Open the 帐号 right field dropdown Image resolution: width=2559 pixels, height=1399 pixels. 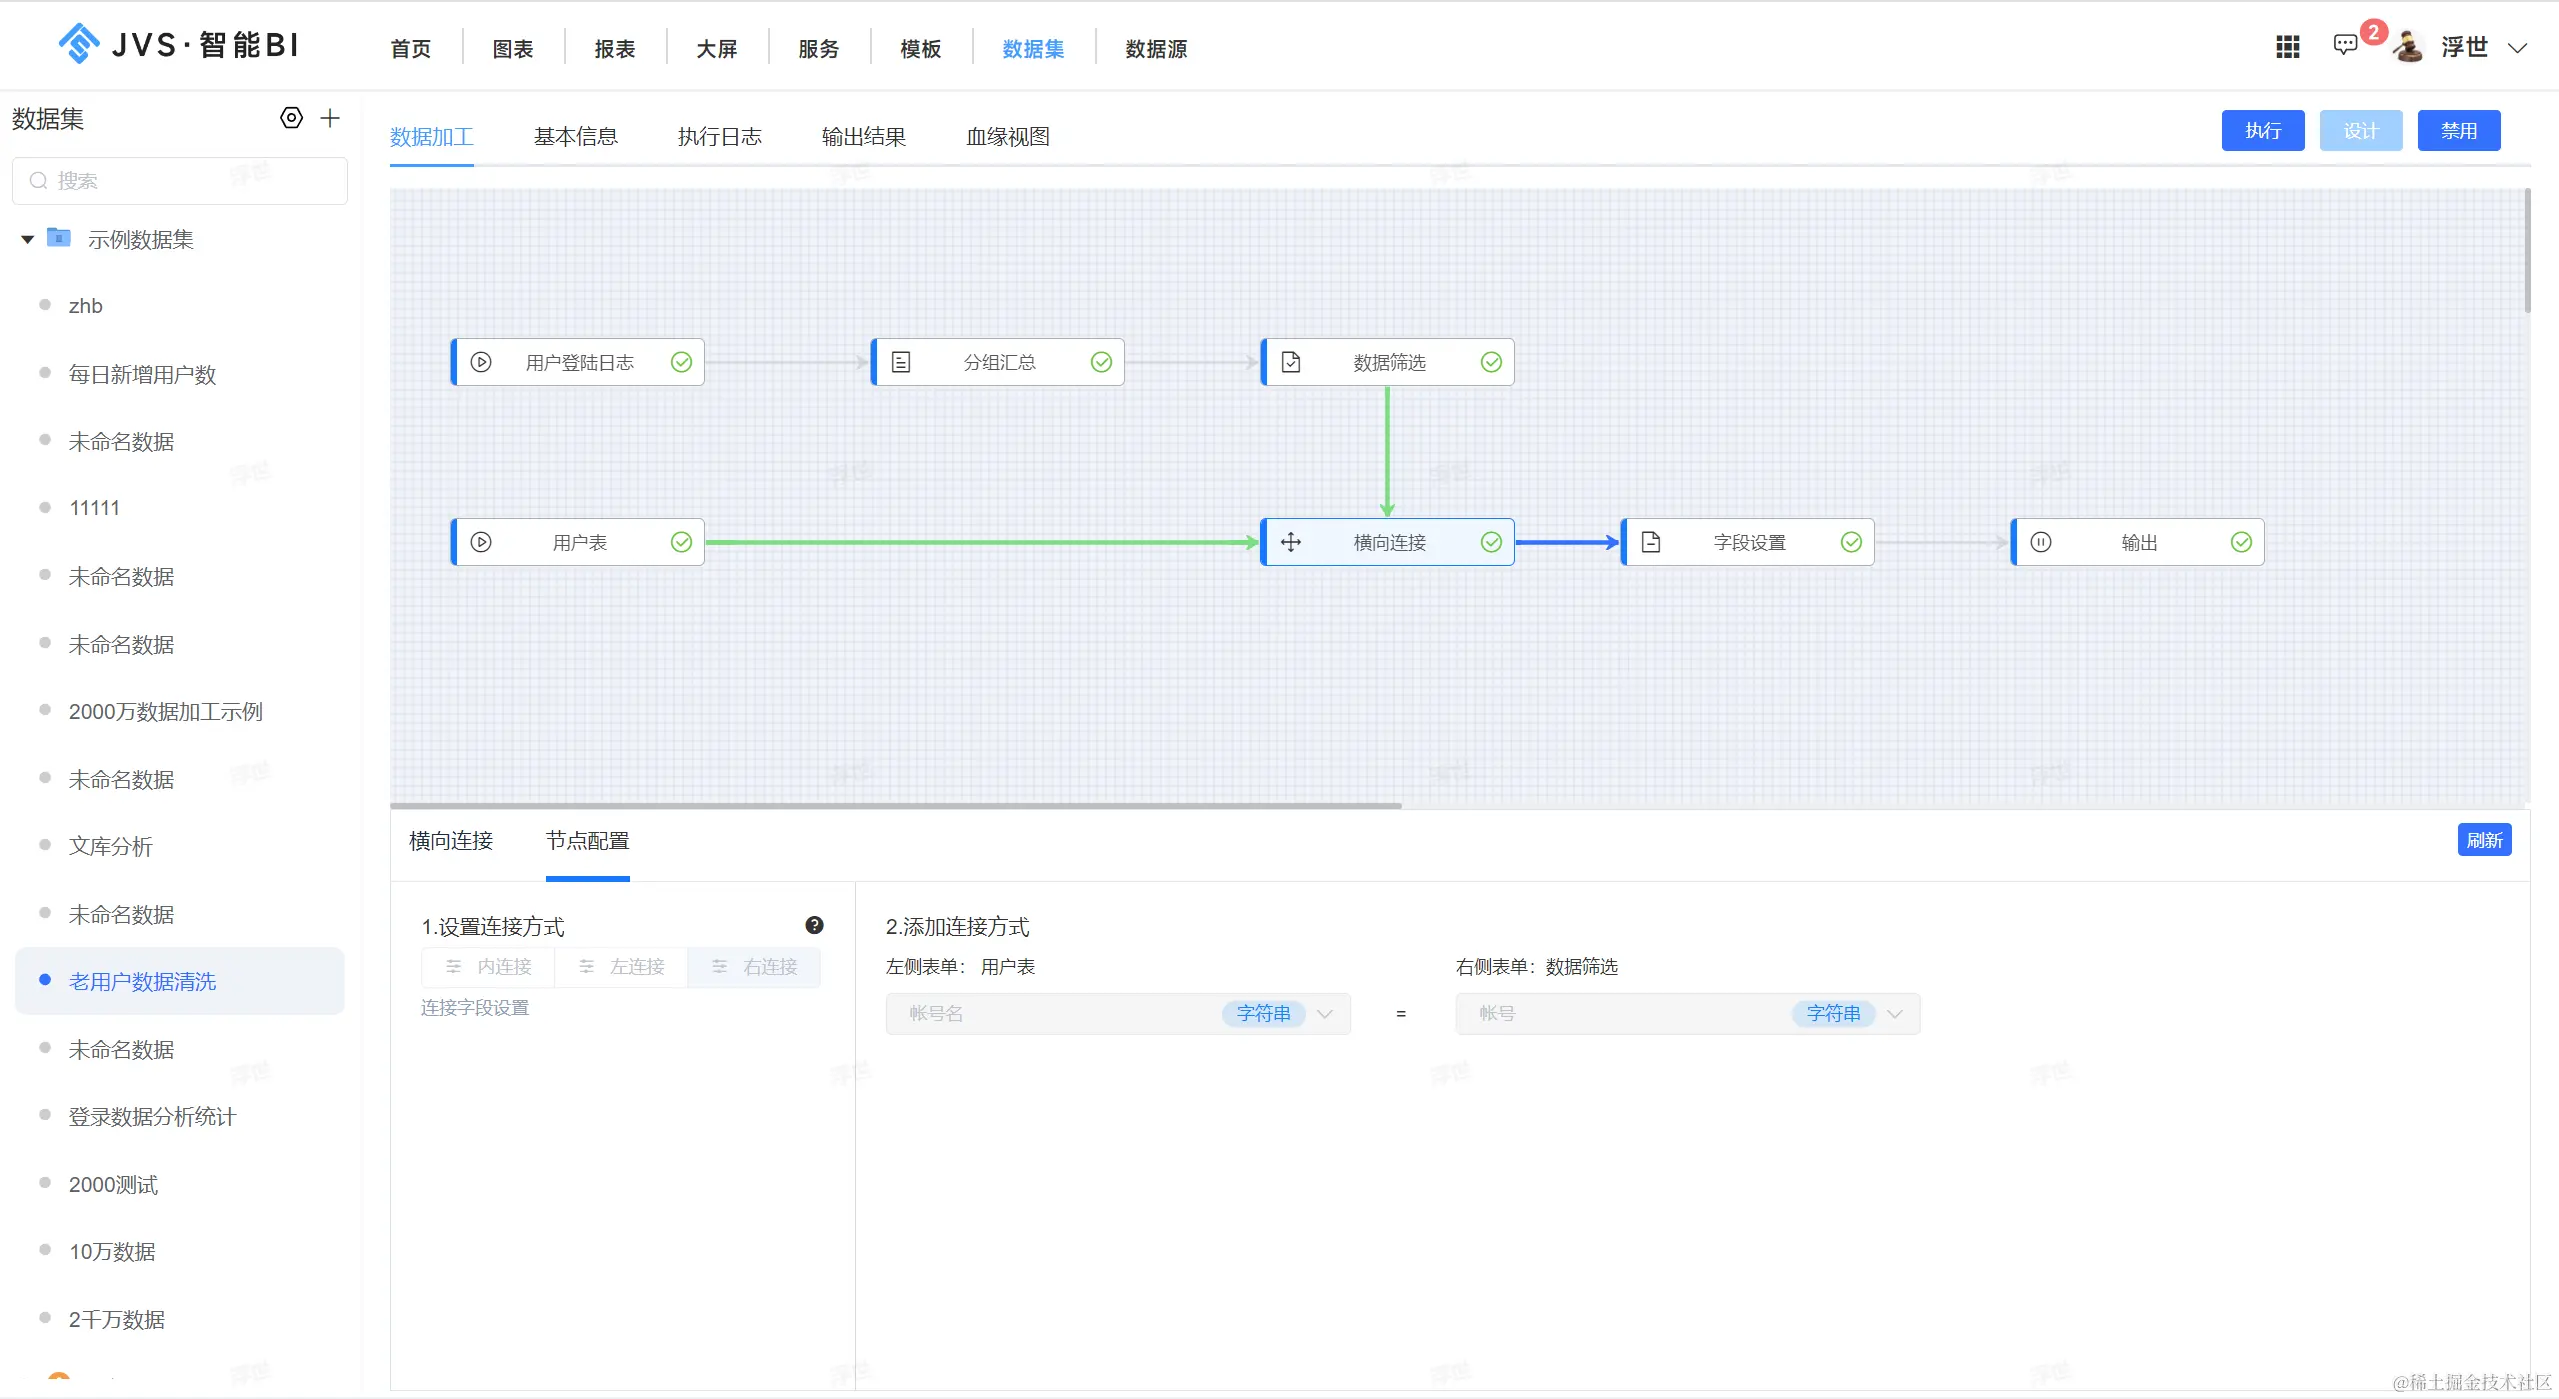point(1895,1014)
